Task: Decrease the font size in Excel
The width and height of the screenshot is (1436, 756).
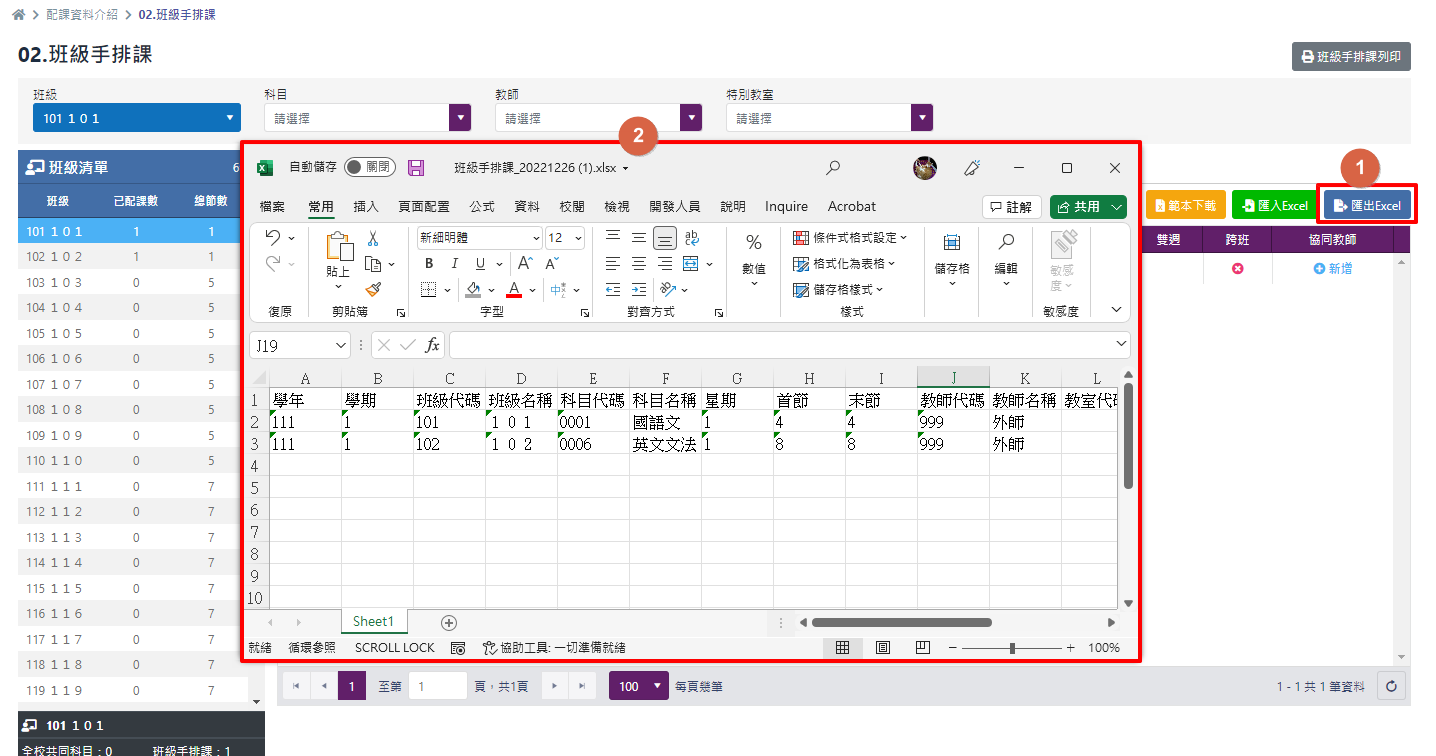Action: pyautogui.click(x=551, y=264)
